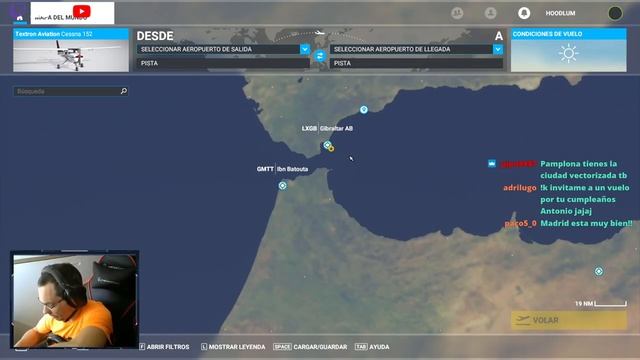The width and height of the screenshot is (640, 360).
Task: Click the paco5_0 chat username
Action: [520, 223]
